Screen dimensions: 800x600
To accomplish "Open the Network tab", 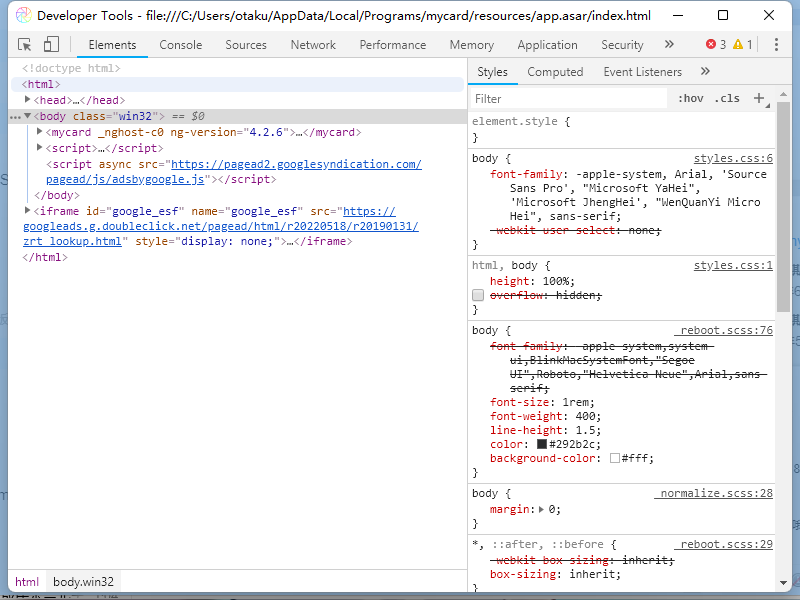I will tap(313, 45).
